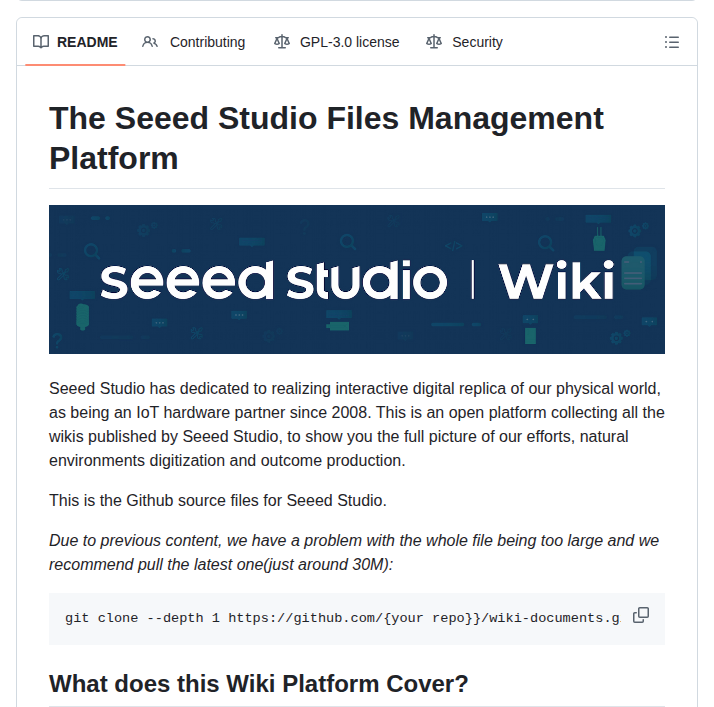
Task: Open the README outline list icon
Action: [672, 42]
